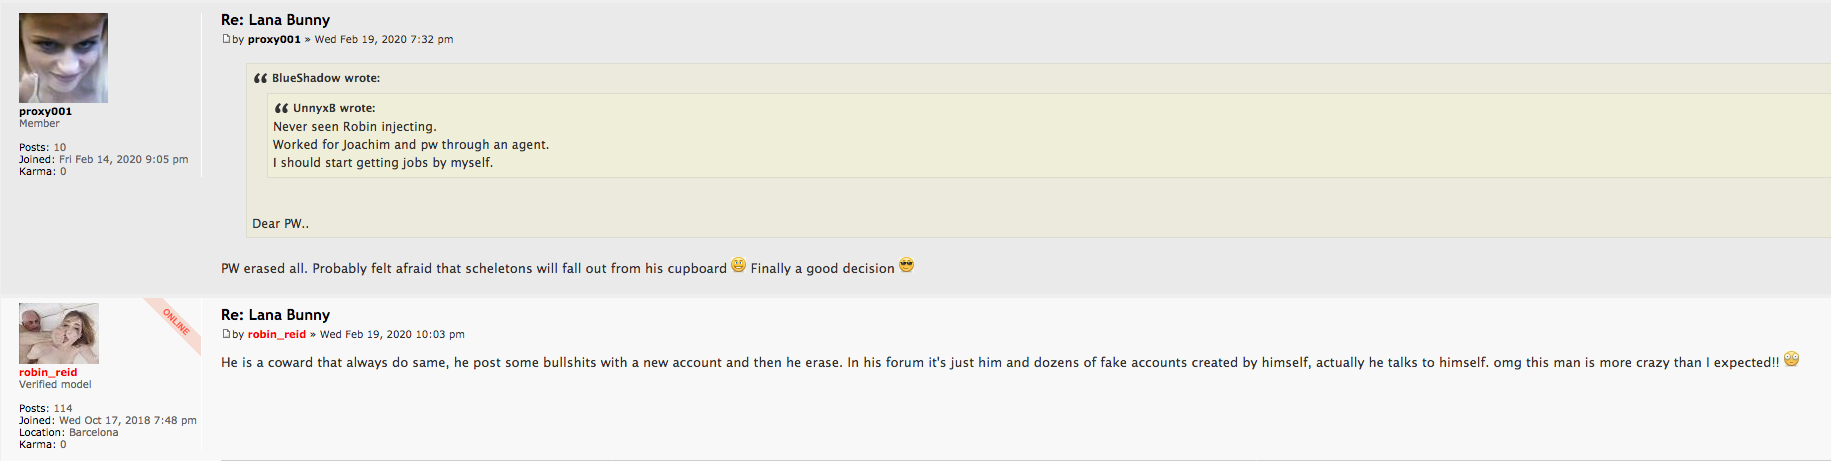Open proxy001's profile picture
1831x461 pixels.
(x=63, y=58)
